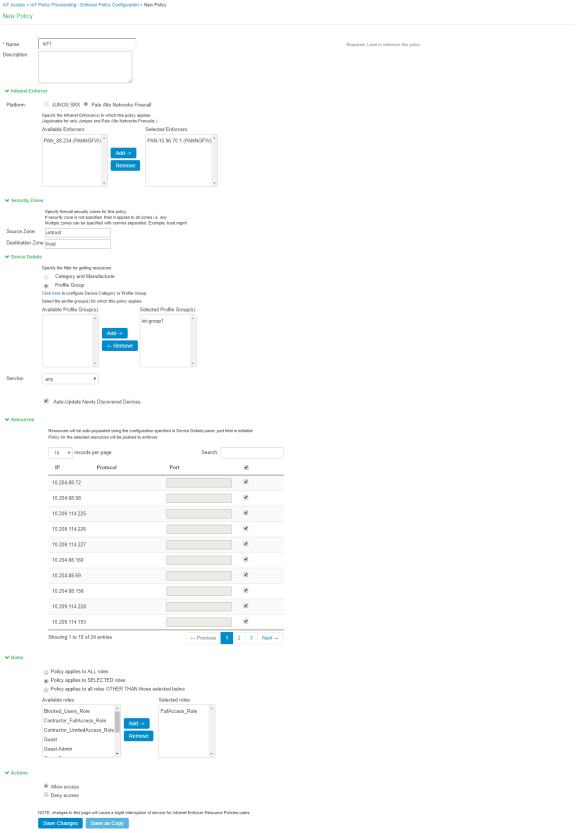Select Blocked_Users_Role in Available roles list
The width and height of the screenshot is (576, 833).
coord(67,711)
